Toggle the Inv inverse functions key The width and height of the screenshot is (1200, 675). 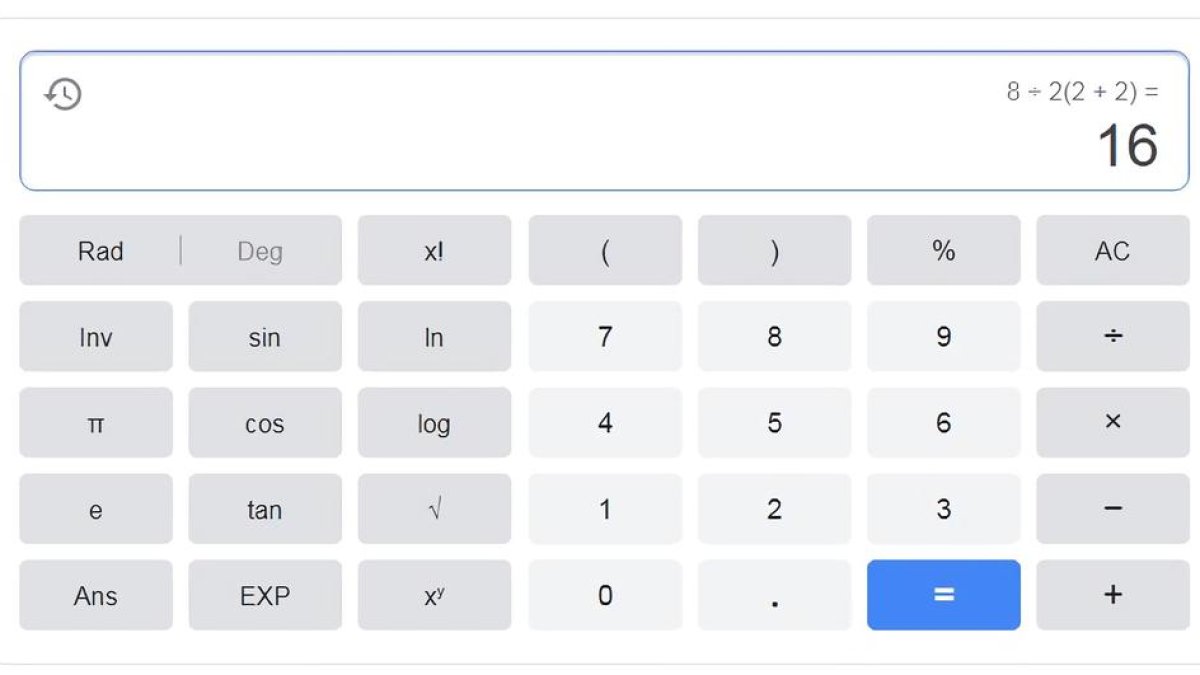pyautogui.click(x=96, y=337)
